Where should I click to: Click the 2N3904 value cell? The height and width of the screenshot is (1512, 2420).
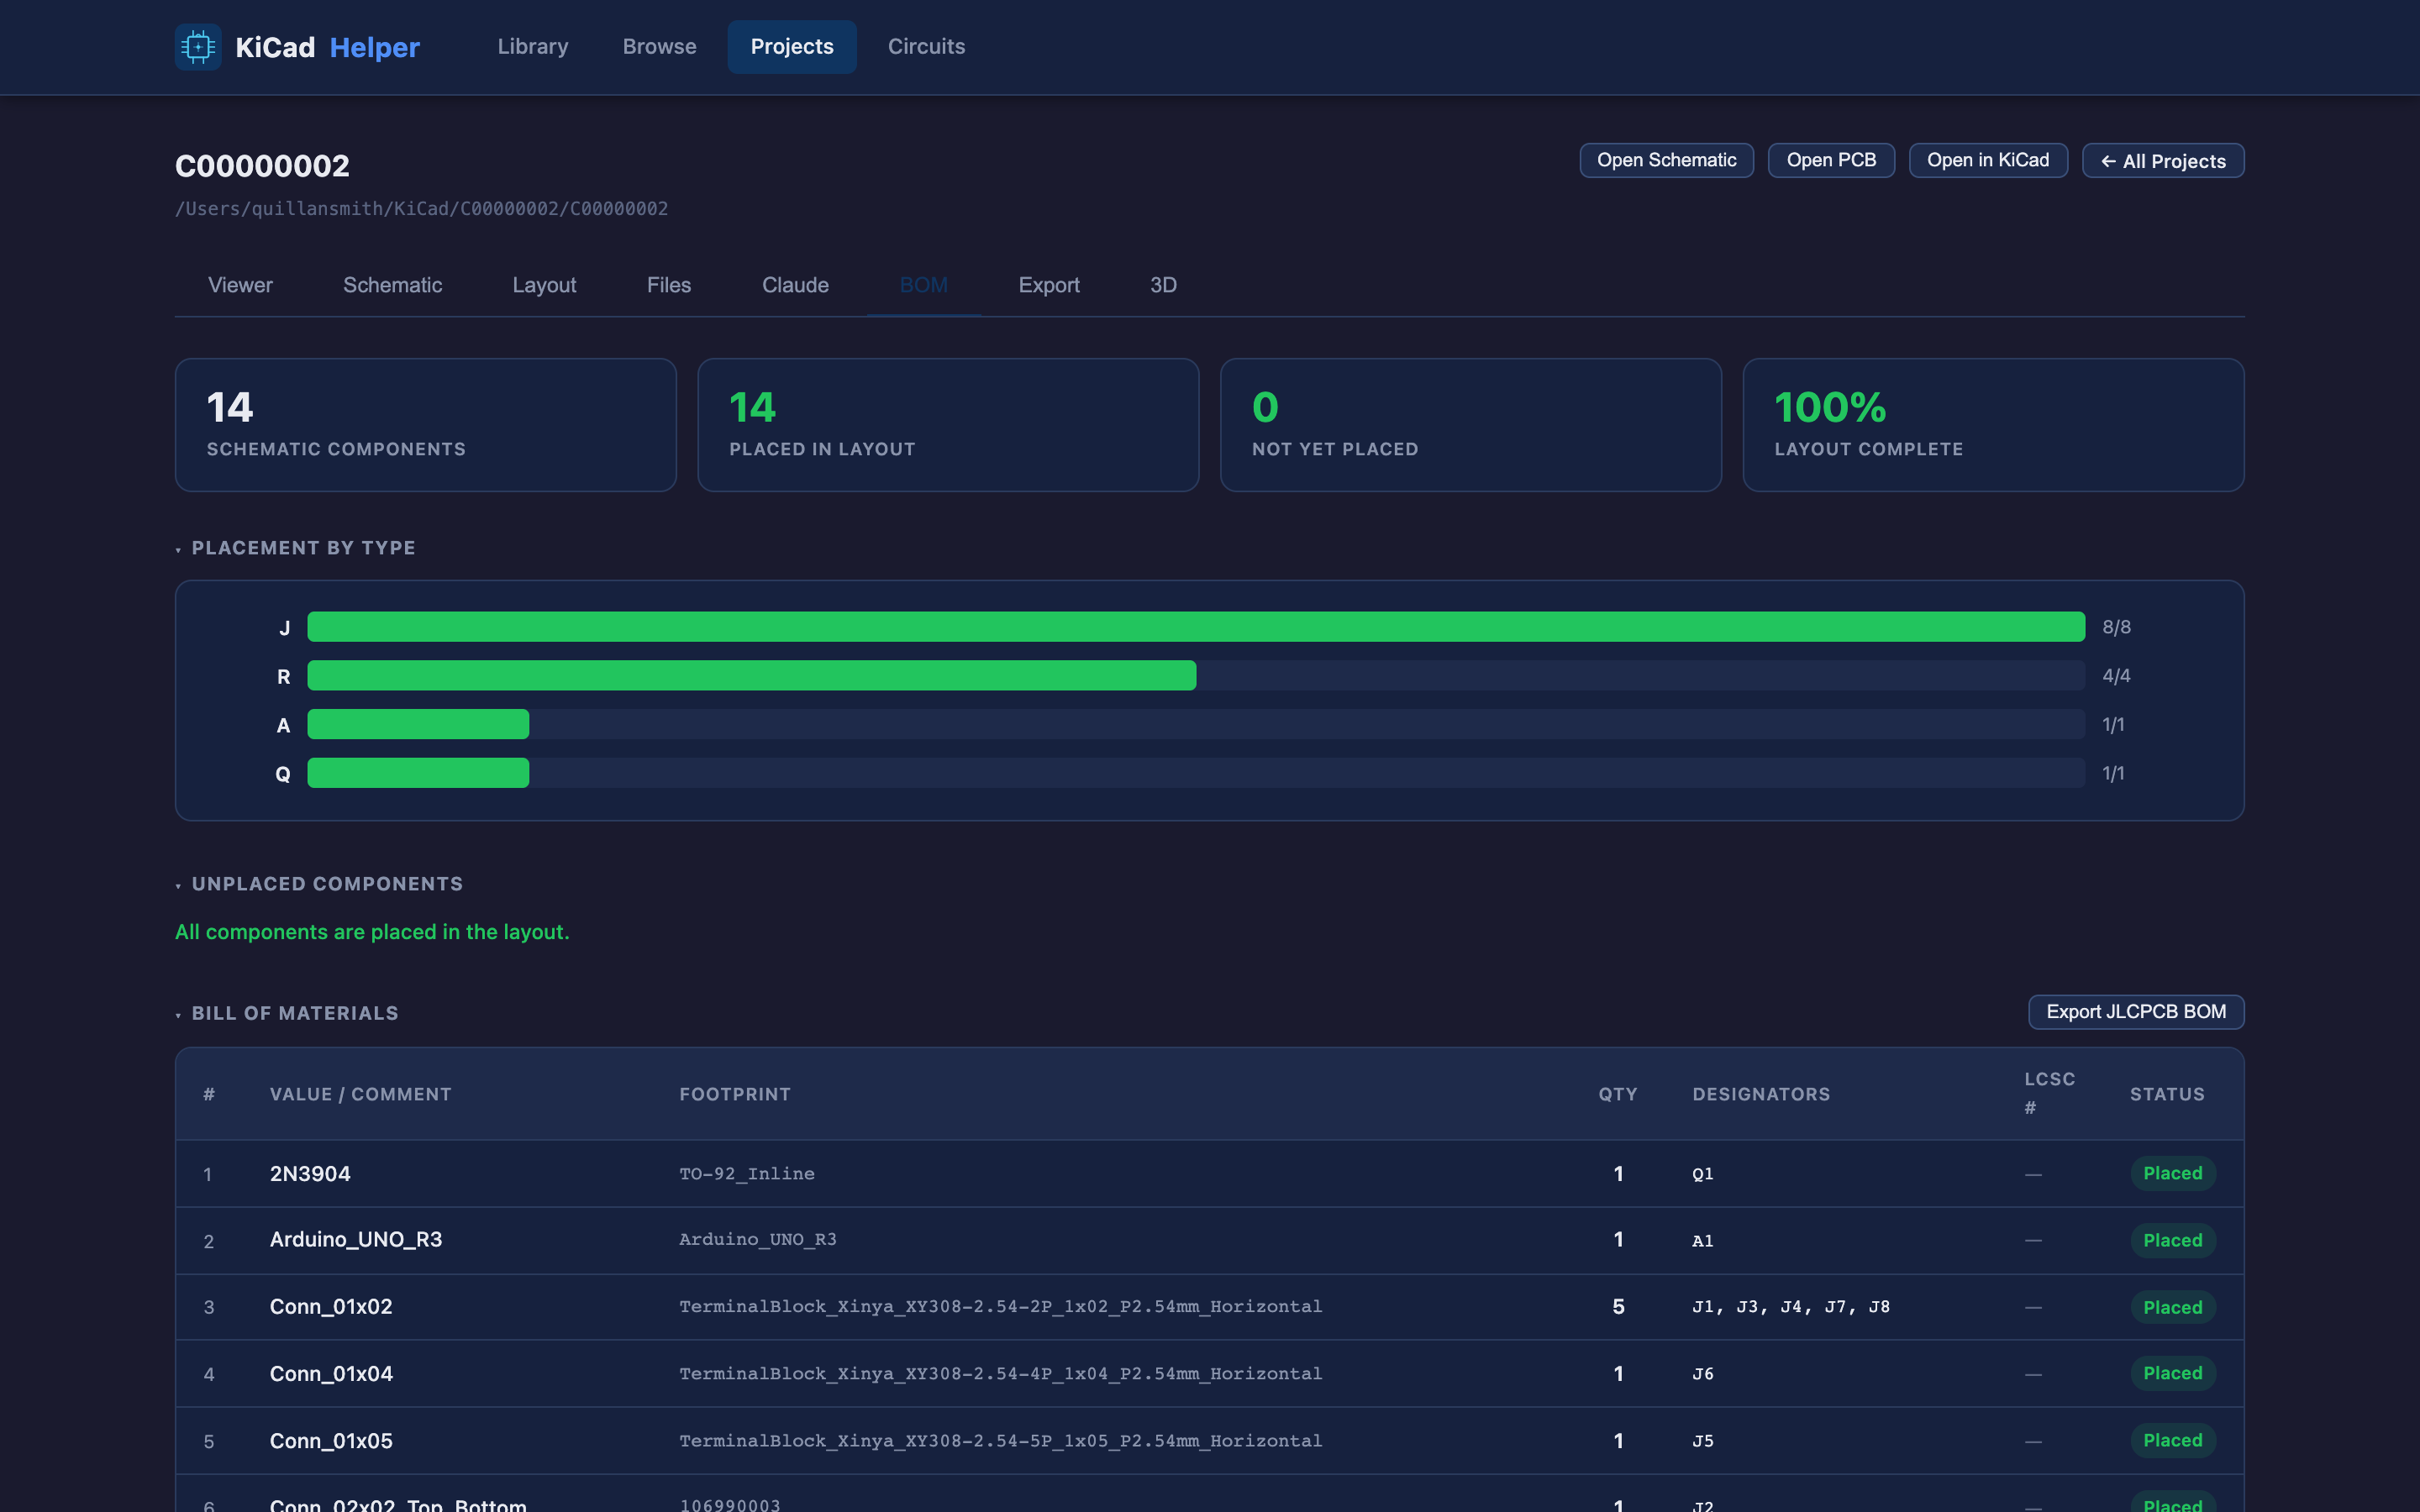tap(310, 1174)
